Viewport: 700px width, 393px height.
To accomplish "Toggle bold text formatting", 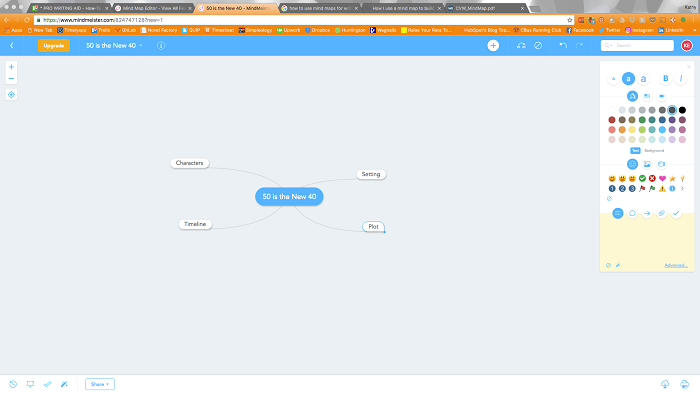I will pyautogui.click(x=666, y=79).
